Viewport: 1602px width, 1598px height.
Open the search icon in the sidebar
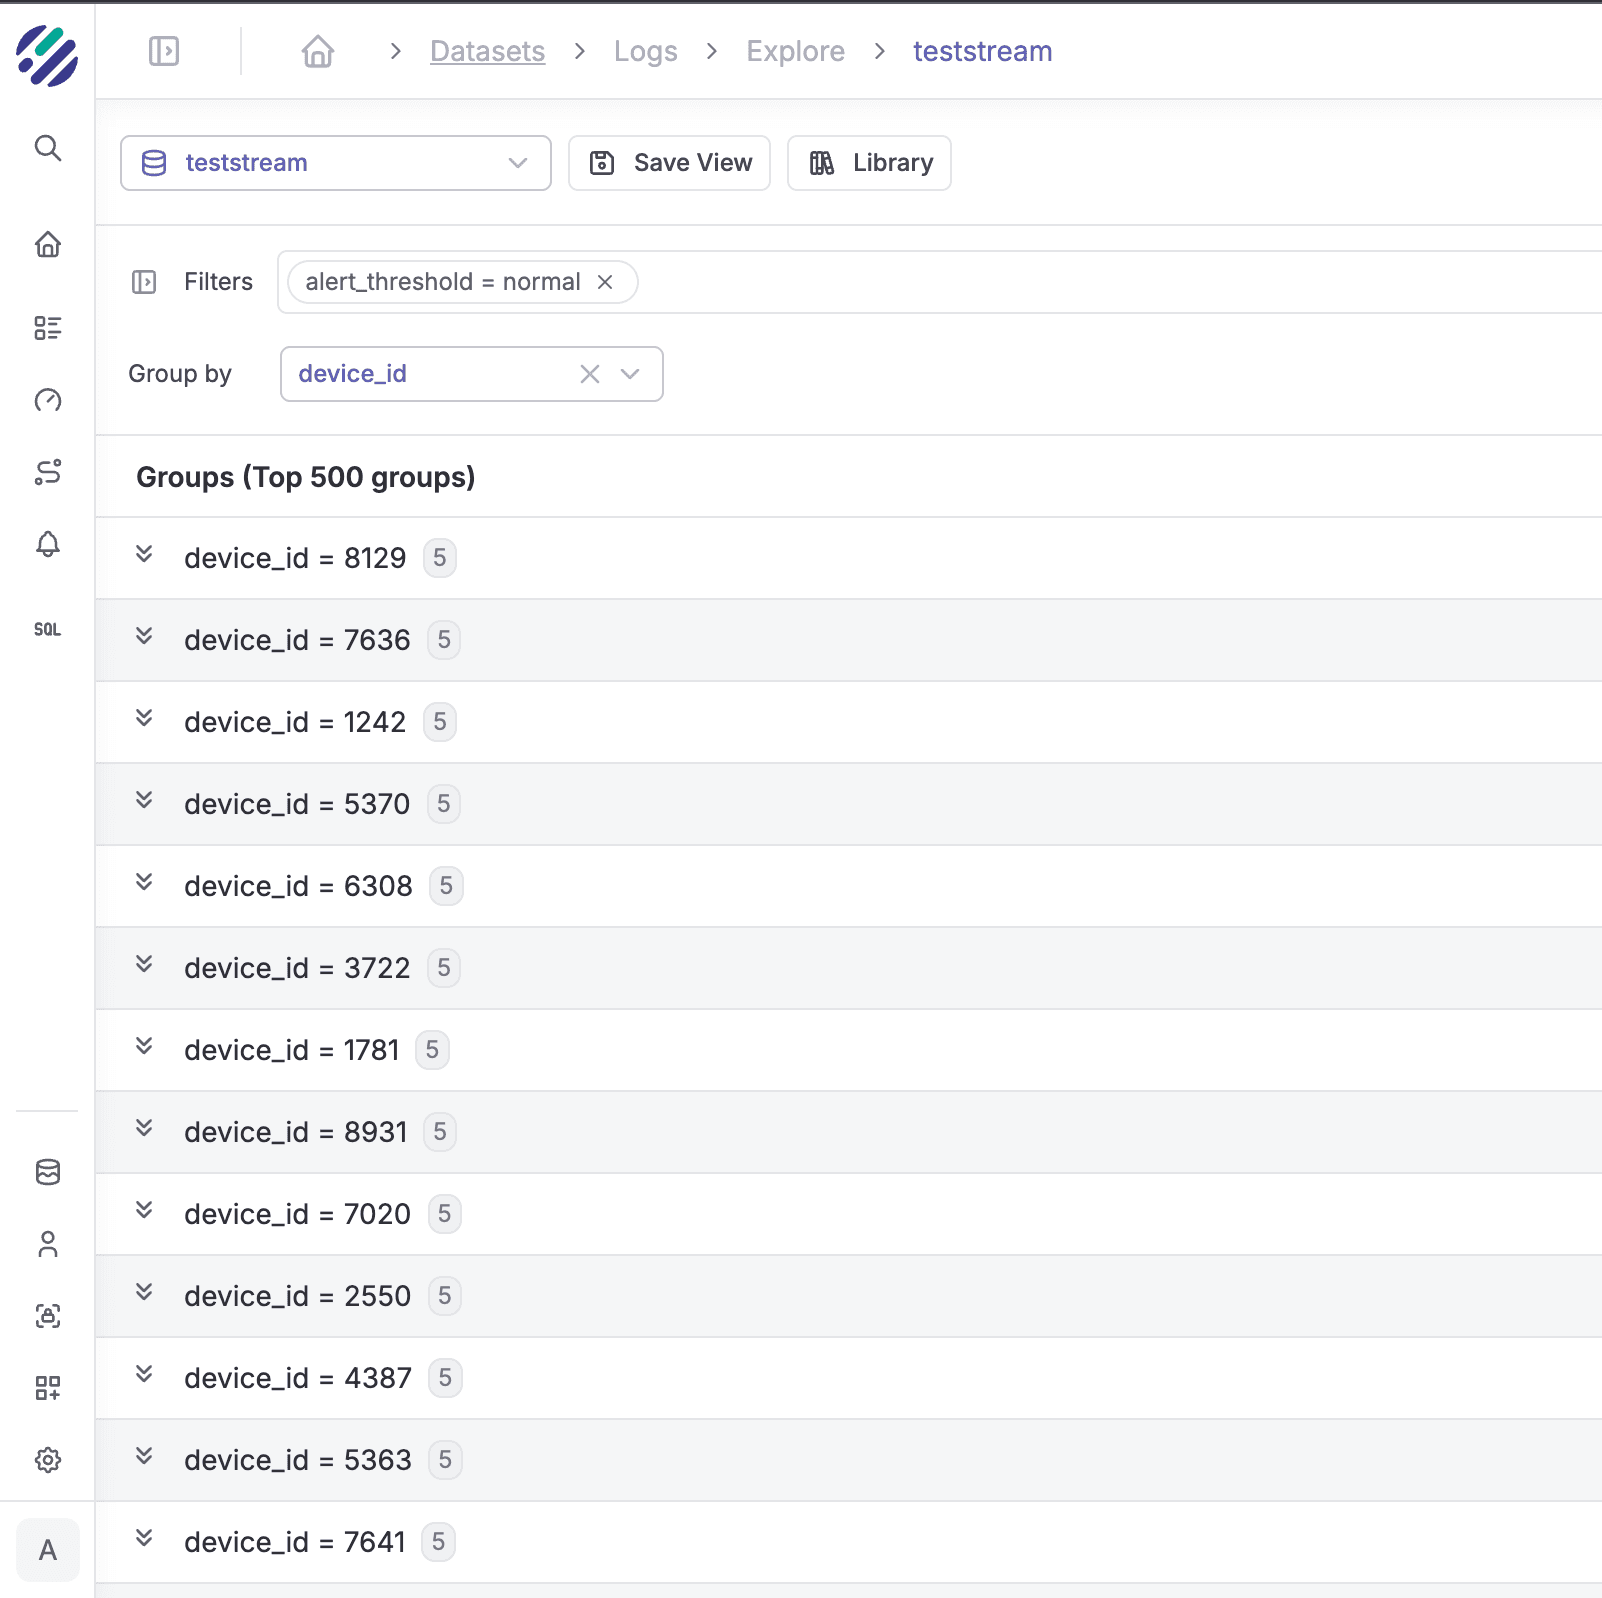(47, 149)
